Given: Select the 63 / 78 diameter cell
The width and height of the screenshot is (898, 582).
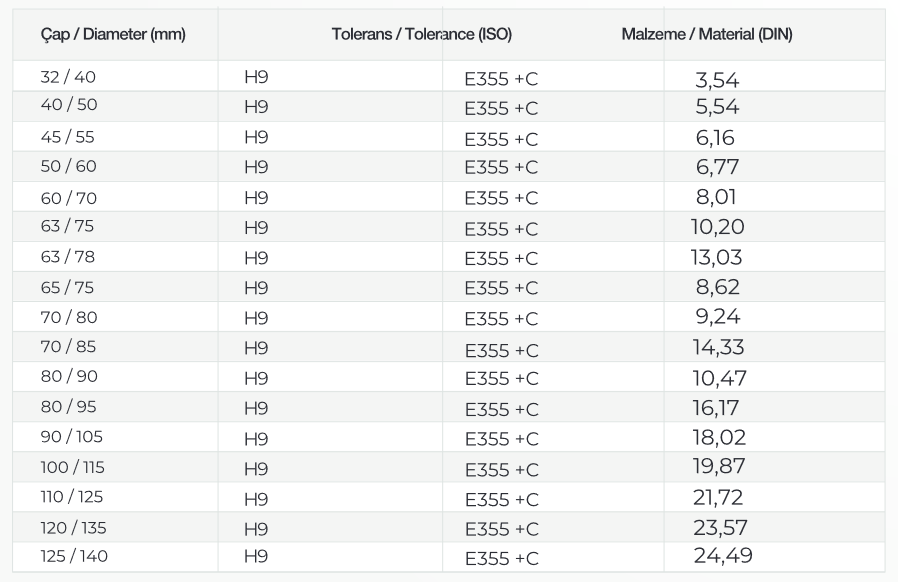Looking at the screenshot, I should coord(69,257).
